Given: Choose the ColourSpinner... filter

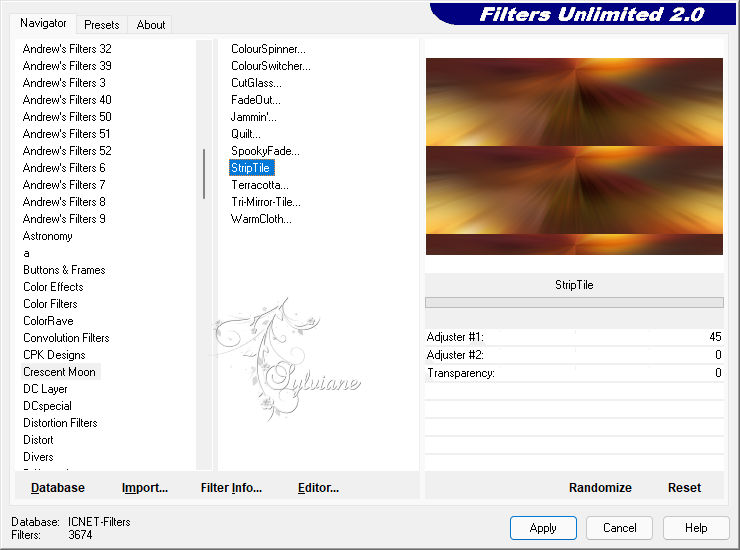Looking at the screenshot, I should tap(268, 49).
